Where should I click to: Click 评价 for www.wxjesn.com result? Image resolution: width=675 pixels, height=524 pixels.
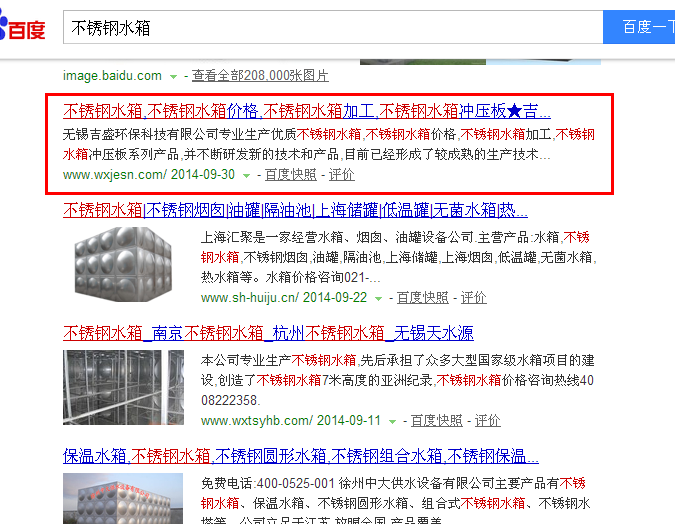[x=342, y=175]
